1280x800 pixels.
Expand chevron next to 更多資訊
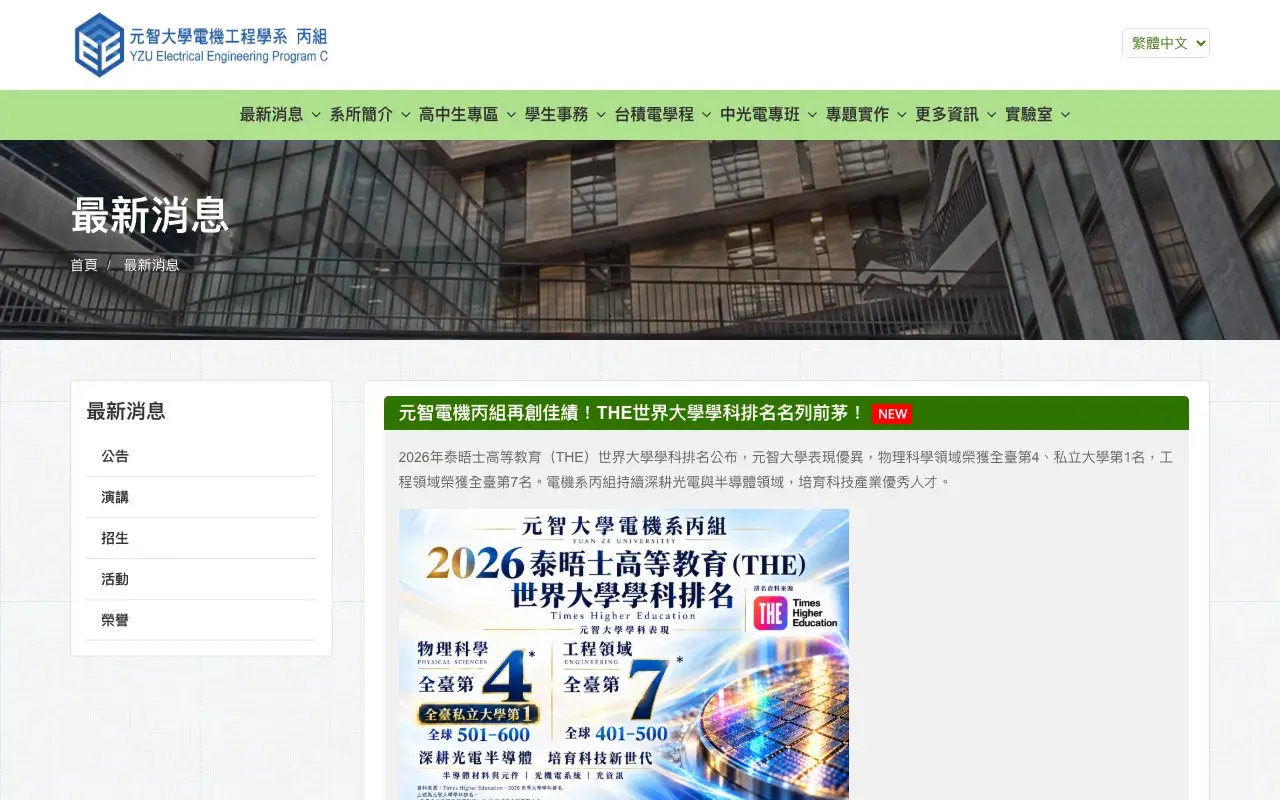click(x=991, y=115)
